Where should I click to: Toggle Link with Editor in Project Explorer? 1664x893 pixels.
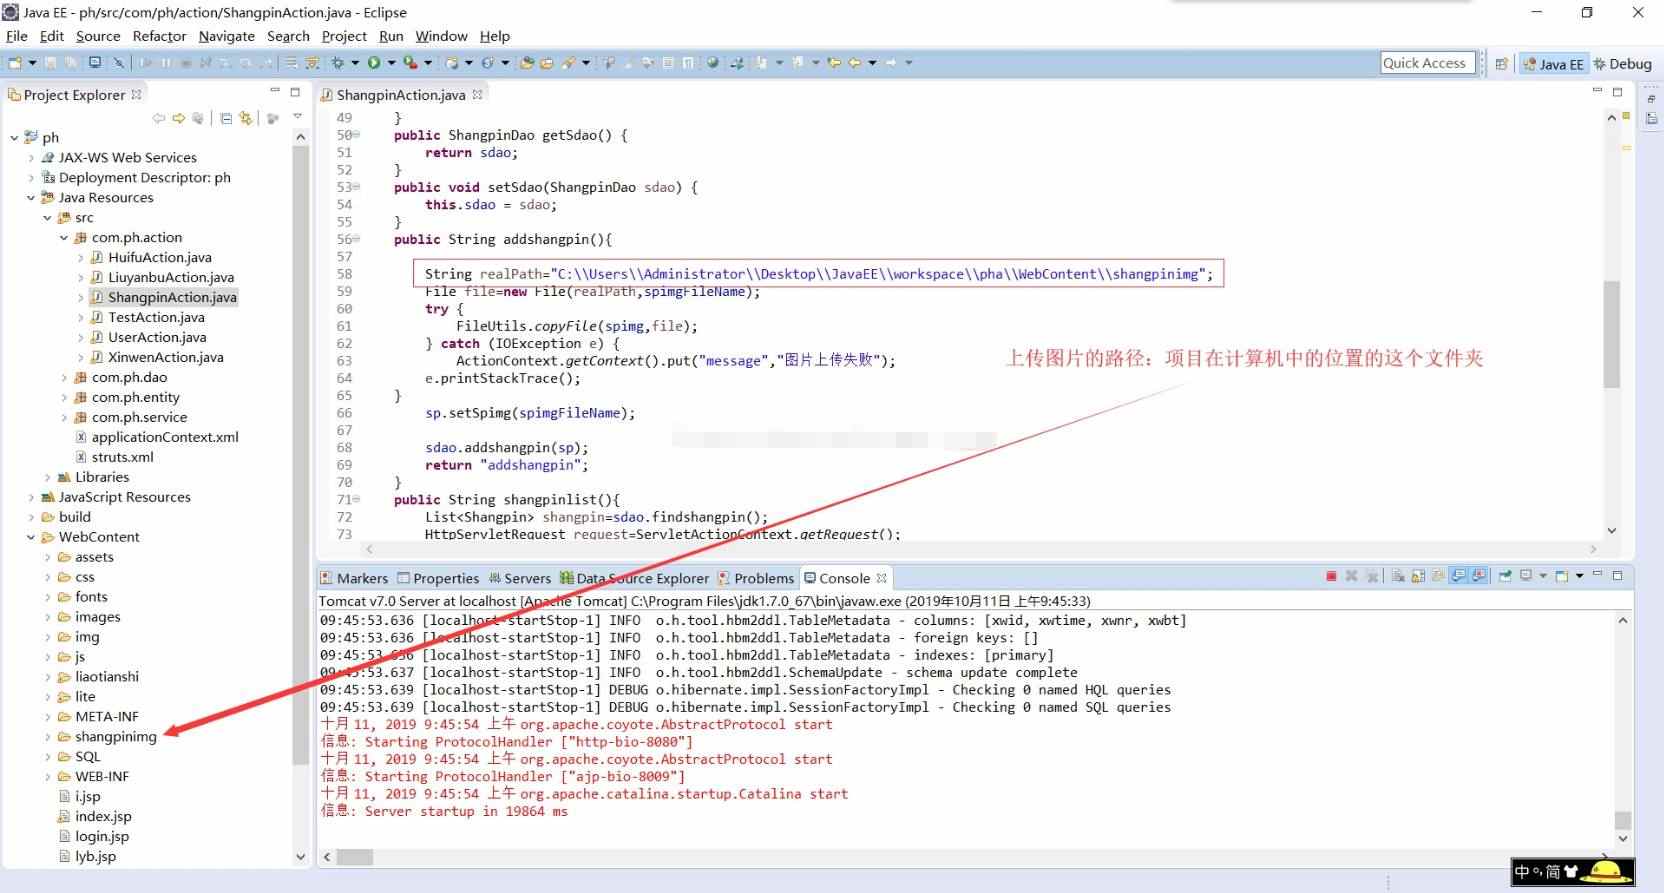pyautogui.click(x=246, y=118)
